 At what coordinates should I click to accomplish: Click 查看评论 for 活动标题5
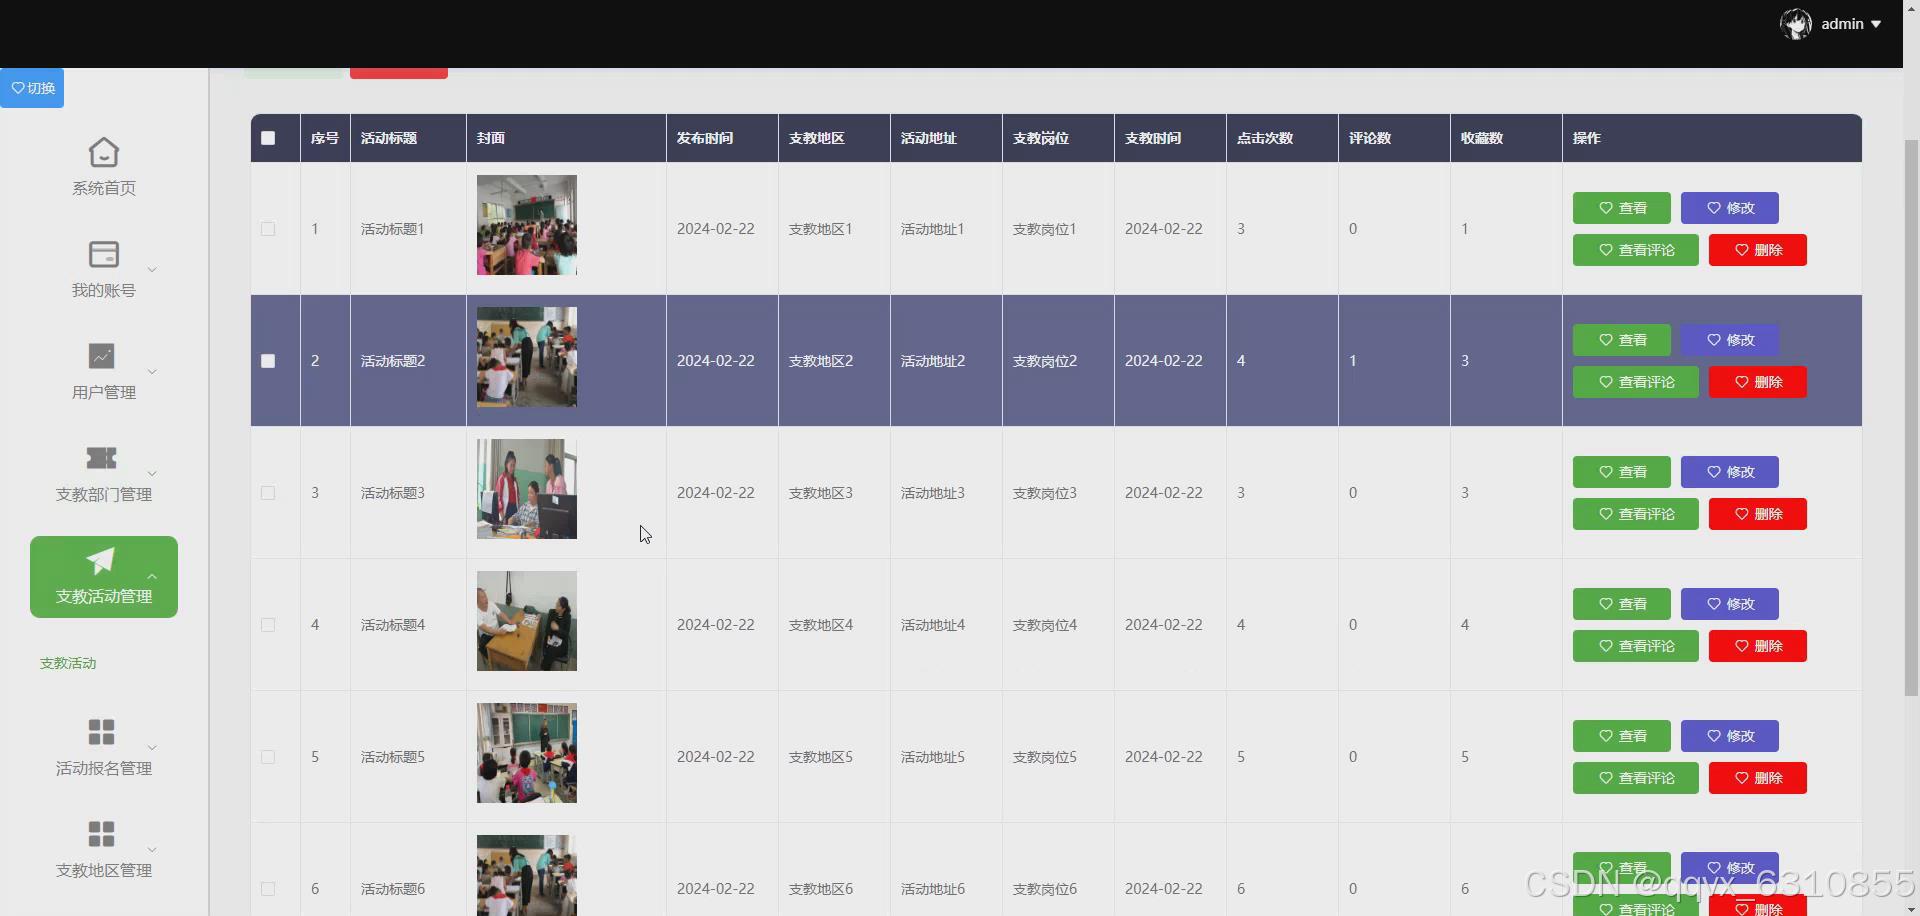(1635, 778)
